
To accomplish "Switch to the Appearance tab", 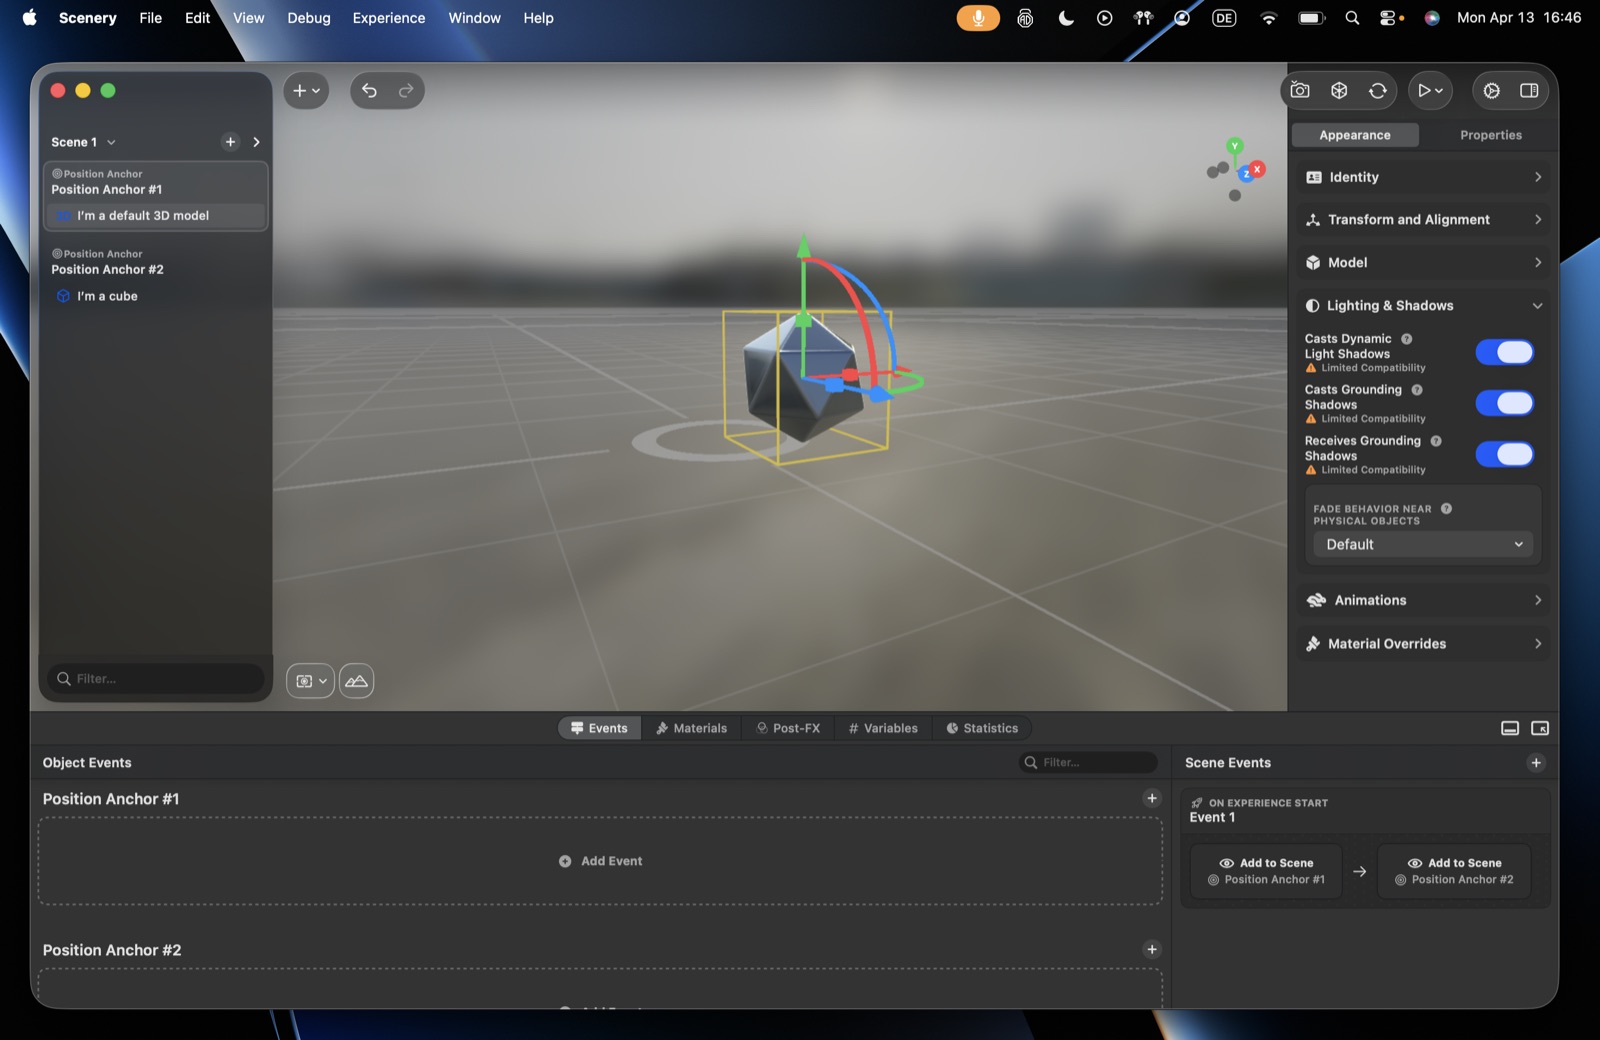I will tap(1355, 135).
